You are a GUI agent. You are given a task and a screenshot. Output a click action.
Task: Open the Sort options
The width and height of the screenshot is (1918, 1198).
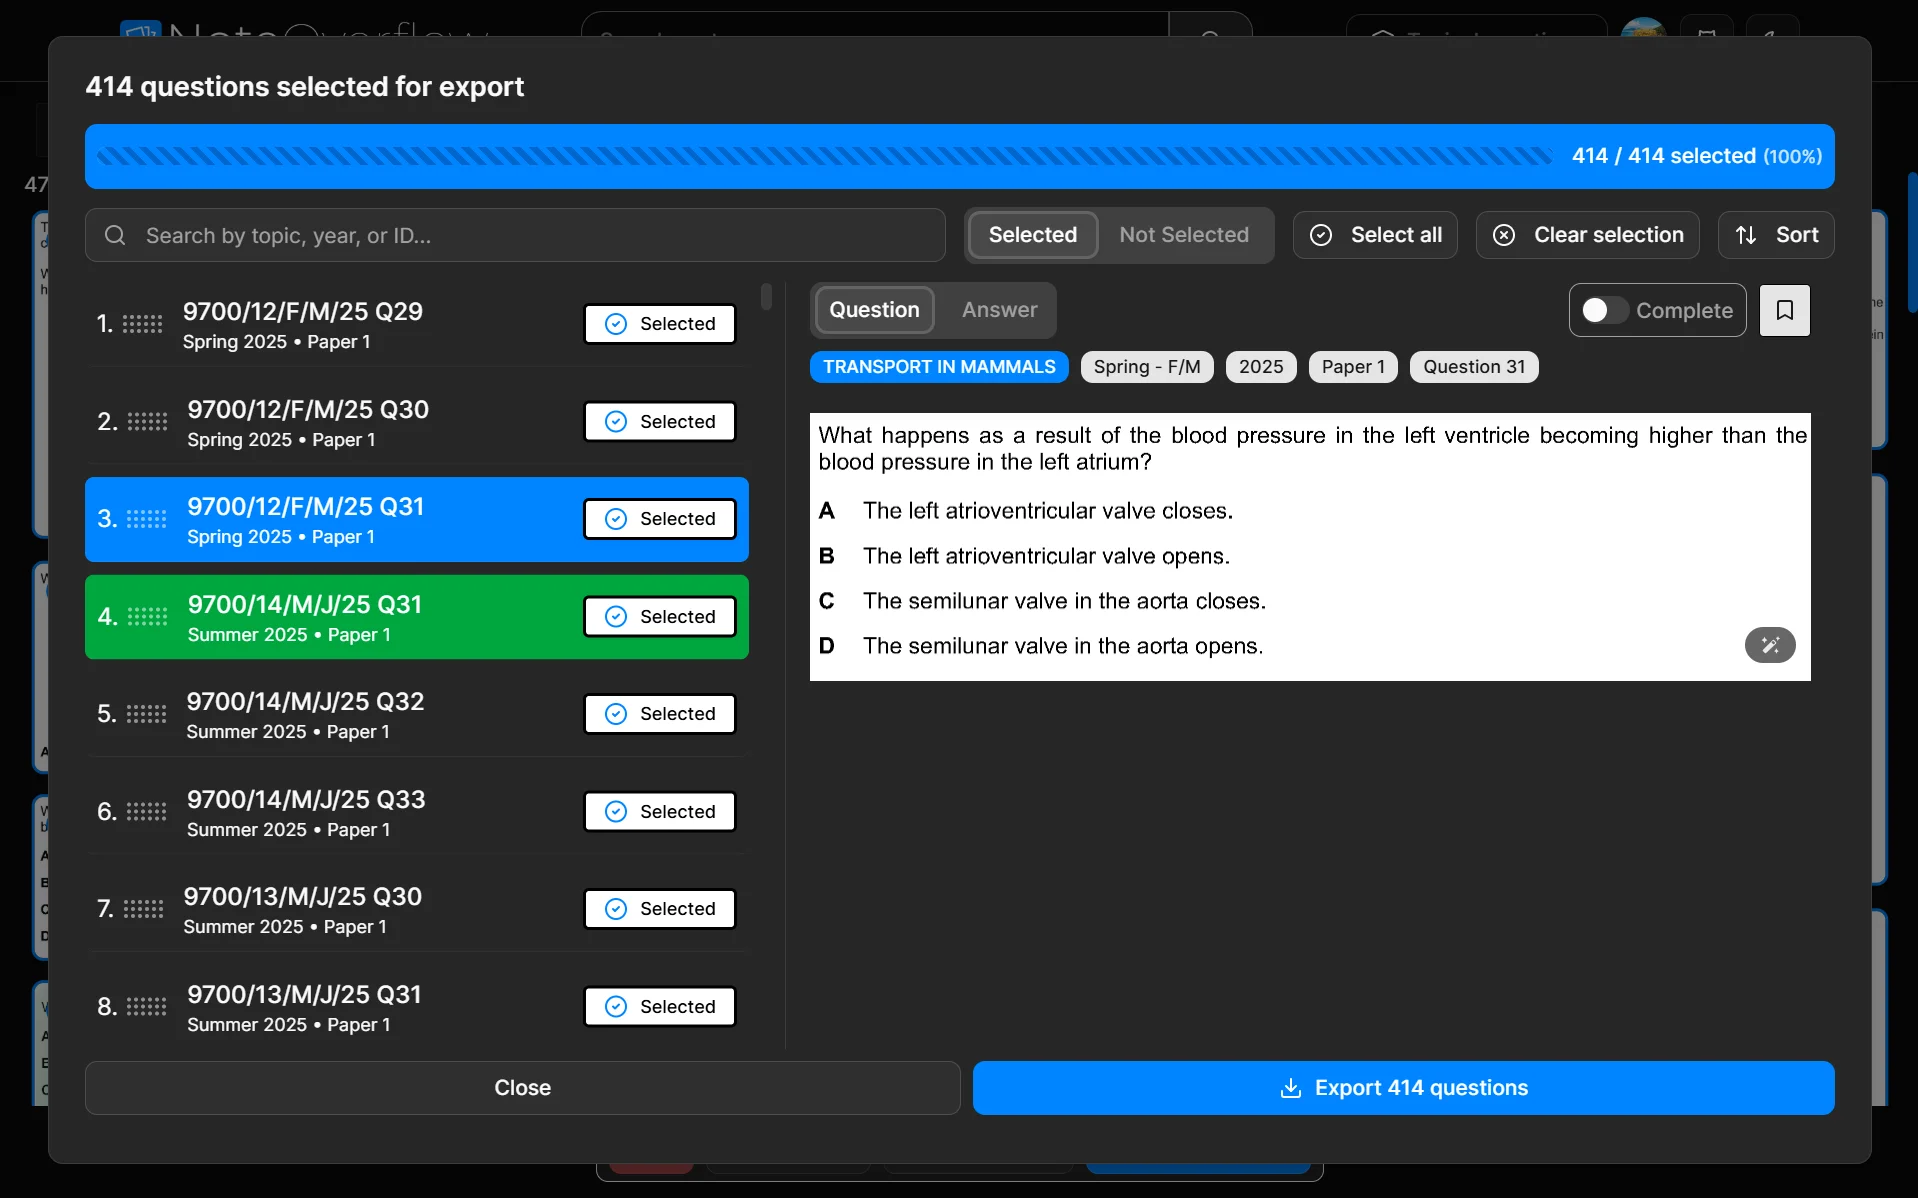[1778, 235]
